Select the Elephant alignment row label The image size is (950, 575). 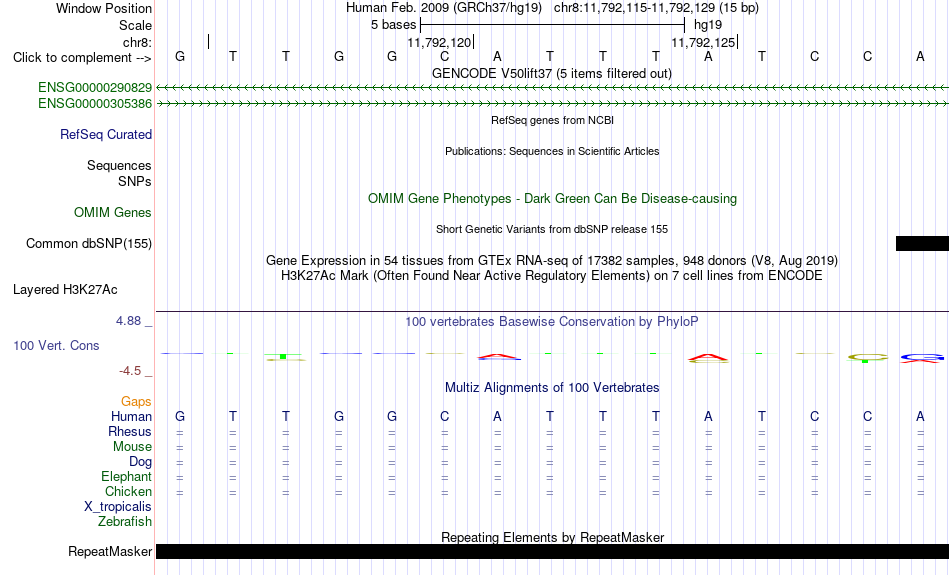(126, 477)
